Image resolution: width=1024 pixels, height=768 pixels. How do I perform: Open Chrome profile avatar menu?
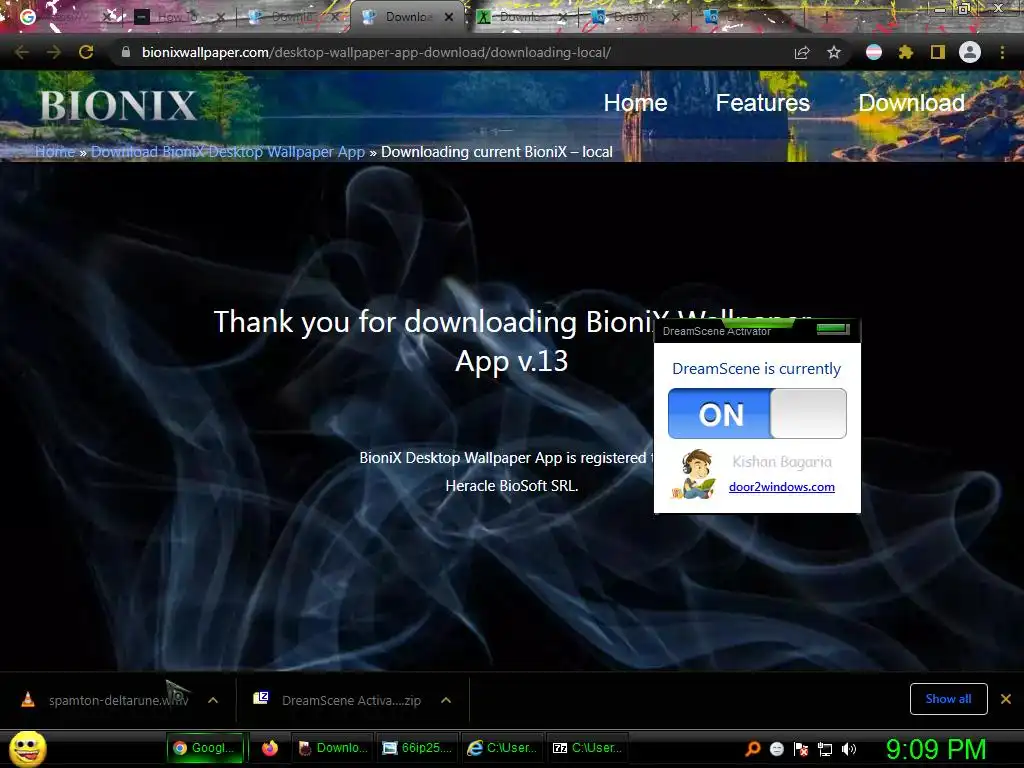pyautogui.click(x=970, y=52)
